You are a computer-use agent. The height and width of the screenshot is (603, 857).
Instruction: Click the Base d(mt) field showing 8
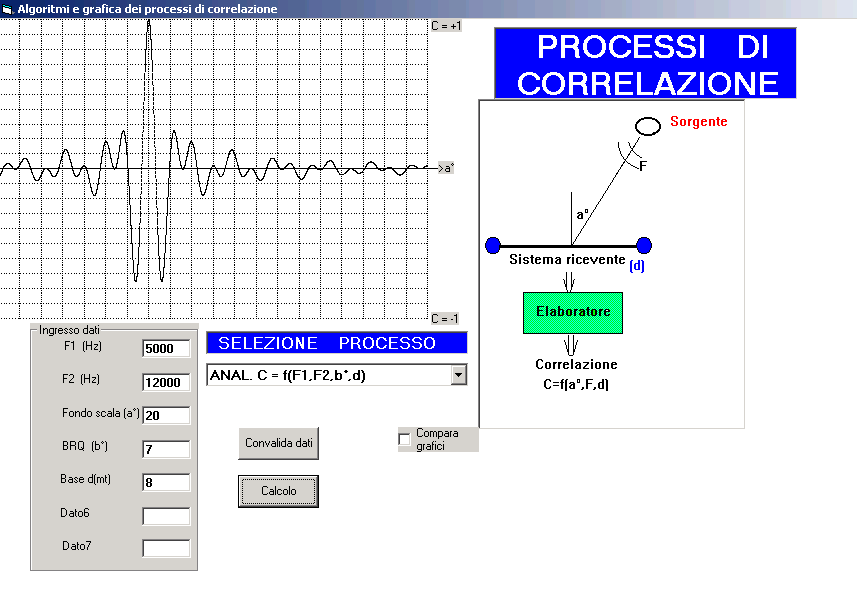pyautogui.click(x=166, y=482)
